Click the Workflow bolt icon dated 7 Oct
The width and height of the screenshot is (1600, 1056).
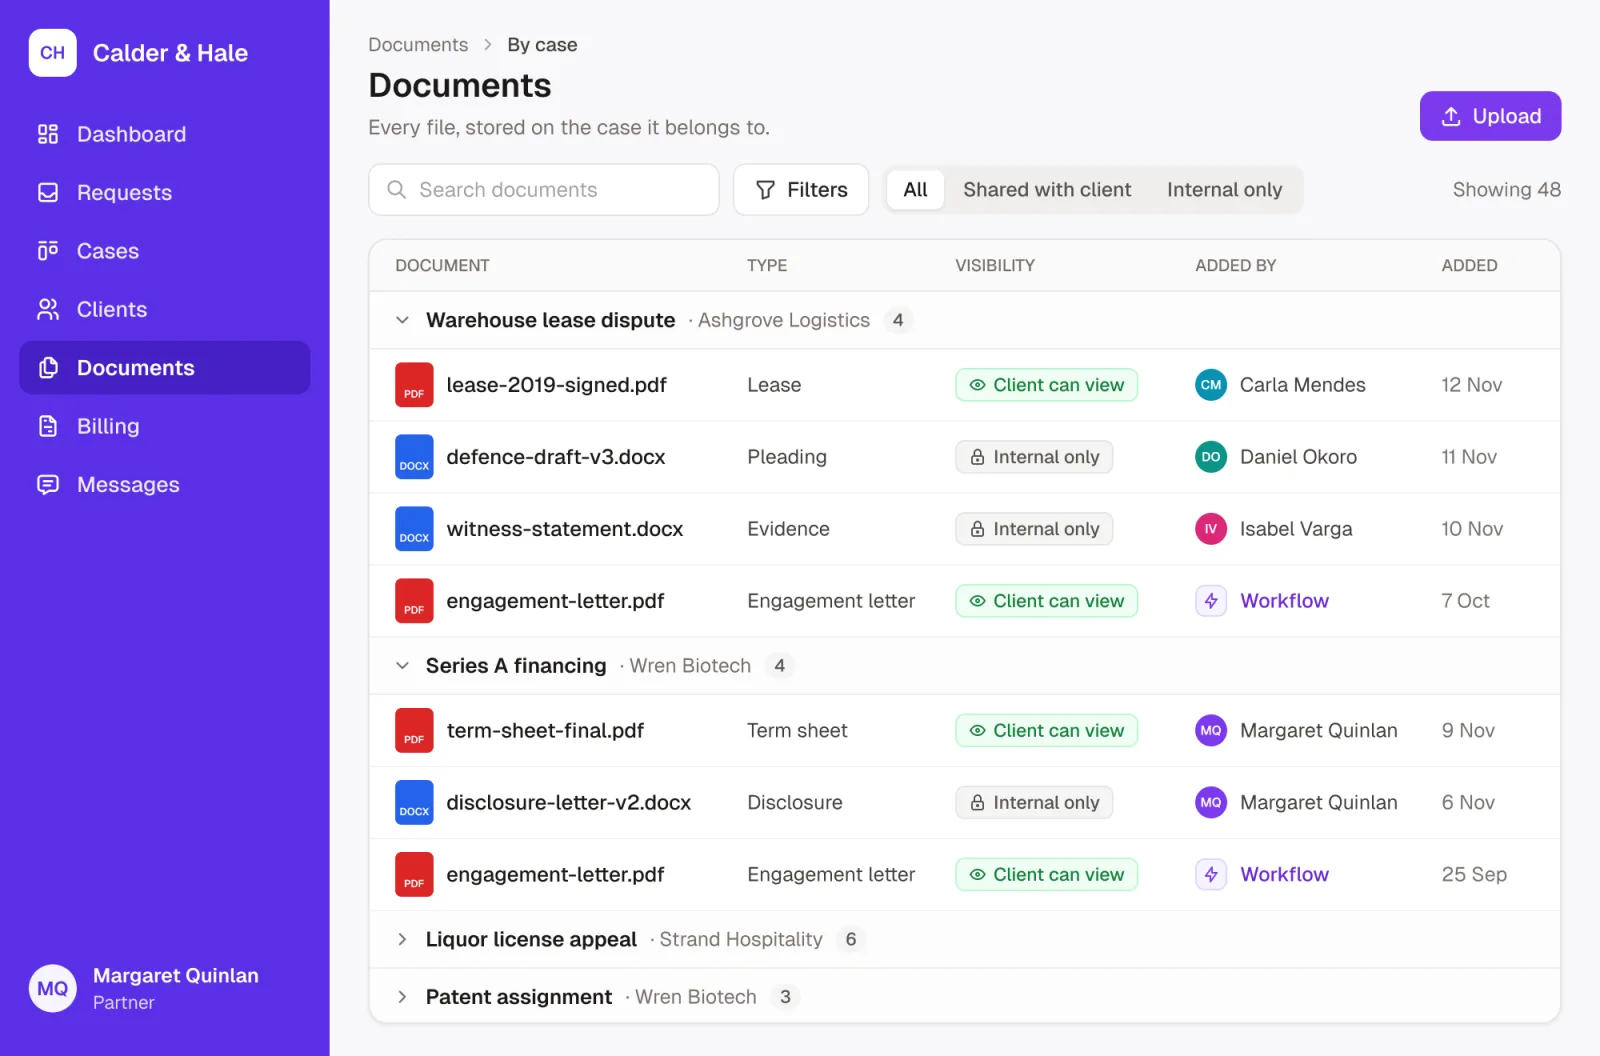click(1211, 601)
